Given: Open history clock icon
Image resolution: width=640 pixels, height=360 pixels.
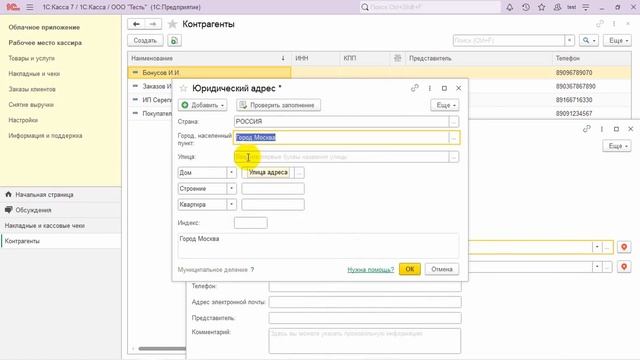Looking at the screenshot, I should pos(526,7).
